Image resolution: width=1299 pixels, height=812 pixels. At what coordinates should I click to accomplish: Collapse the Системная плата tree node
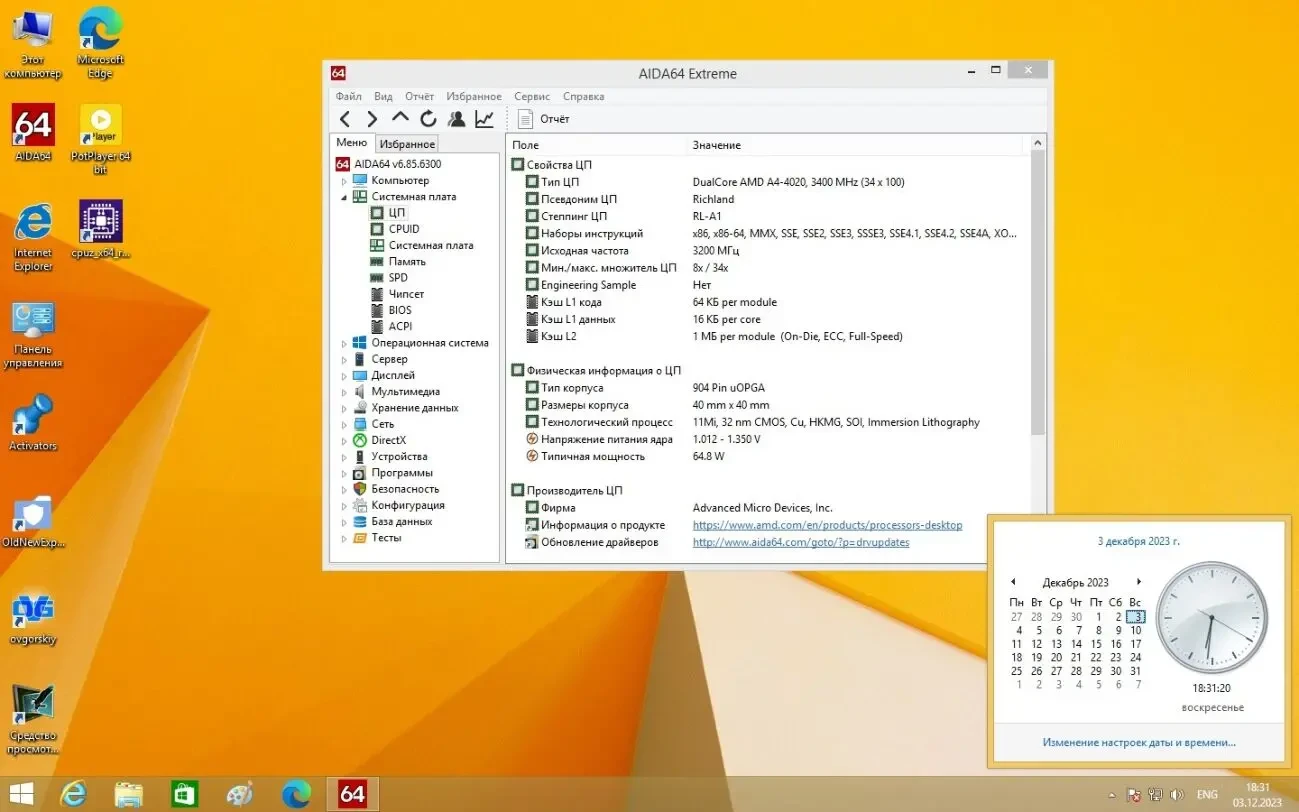click(345, 197)
